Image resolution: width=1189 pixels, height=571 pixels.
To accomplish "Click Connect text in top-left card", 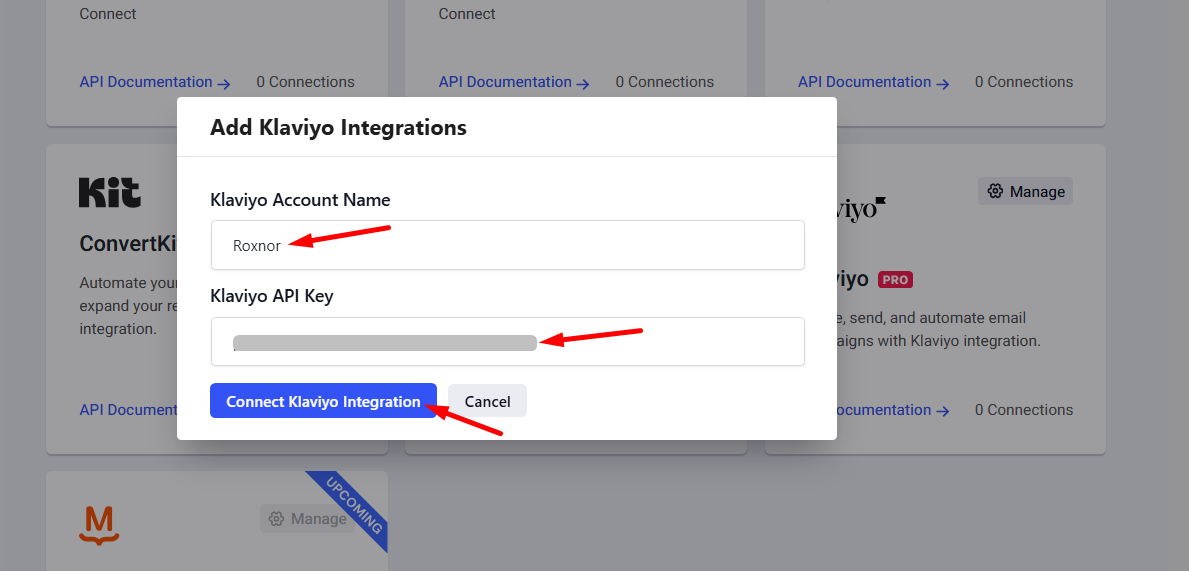I will click(x=108, y=14).
